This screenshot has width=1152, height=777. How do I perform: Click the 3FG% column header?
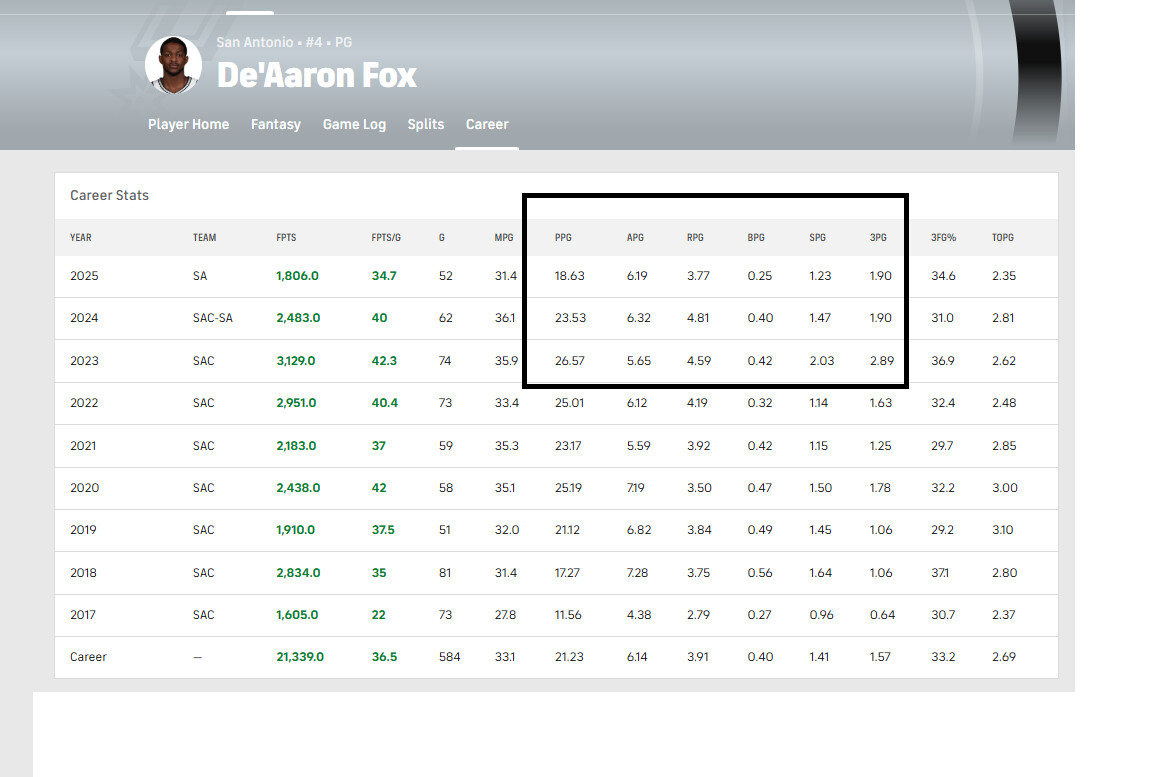point(943,238)
